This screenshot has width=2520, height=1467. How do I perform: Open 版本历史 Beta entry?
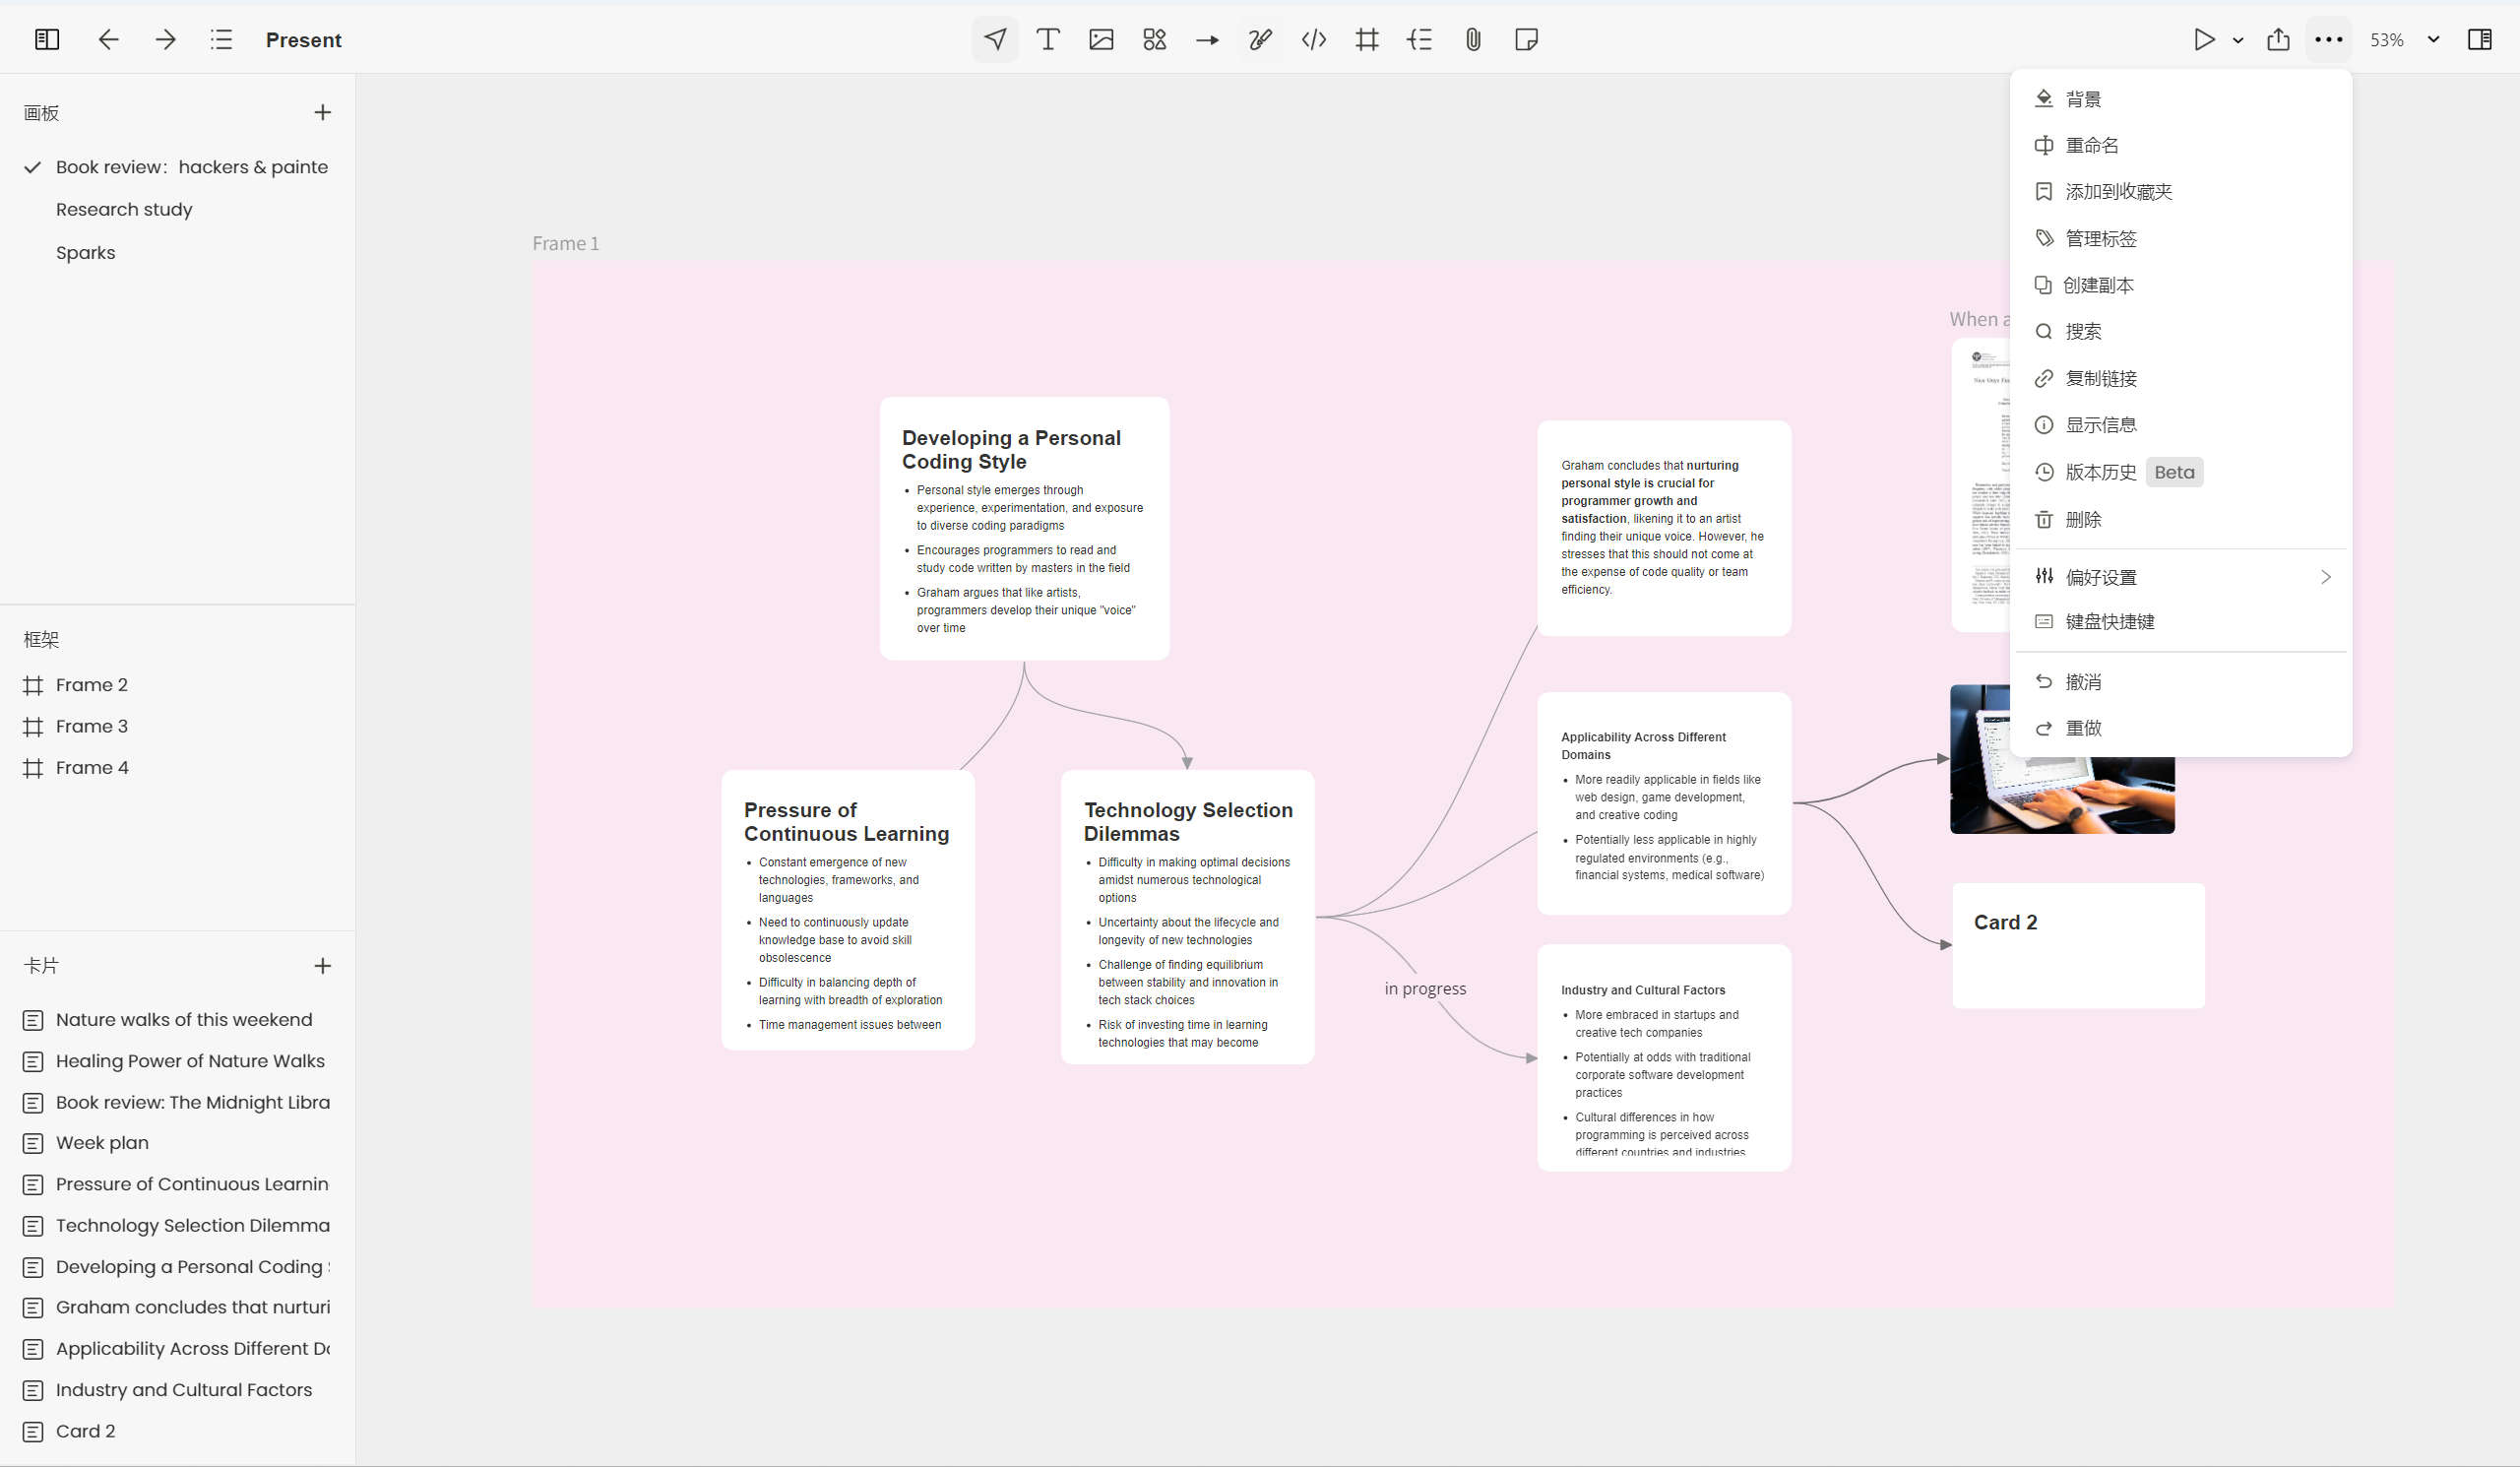[x=2180, y=472]
